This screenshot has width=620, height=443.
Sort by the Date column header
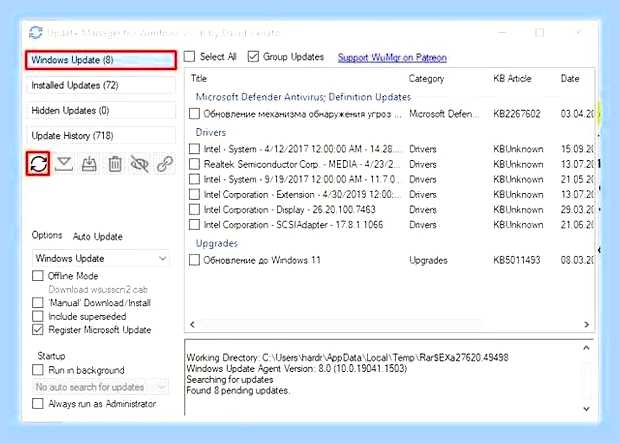coord(570,78)
